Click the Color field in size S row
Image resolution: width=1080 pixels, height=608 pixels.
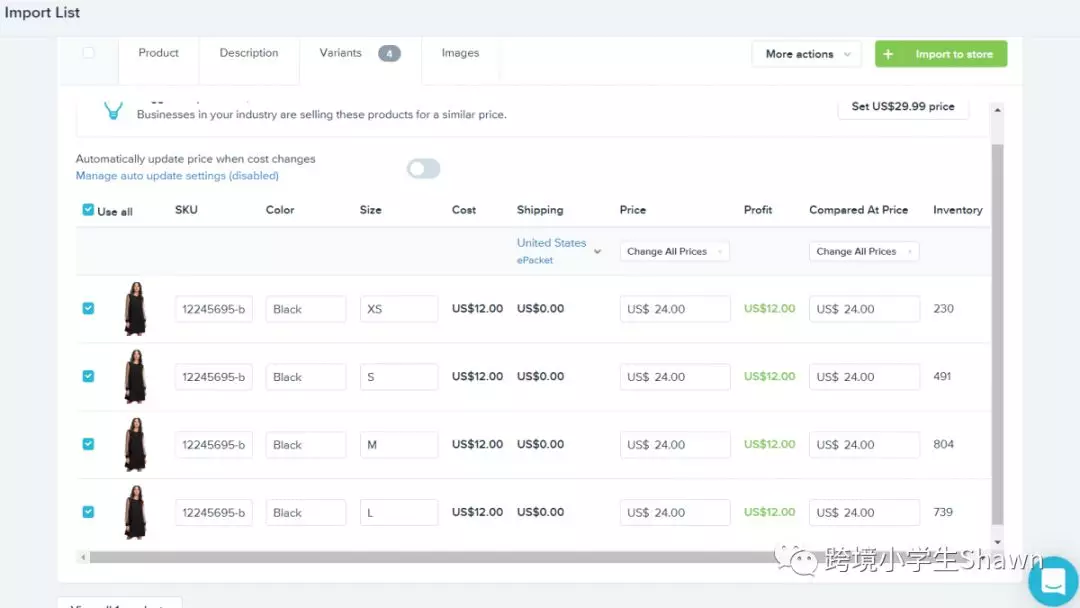pos(306,377)
